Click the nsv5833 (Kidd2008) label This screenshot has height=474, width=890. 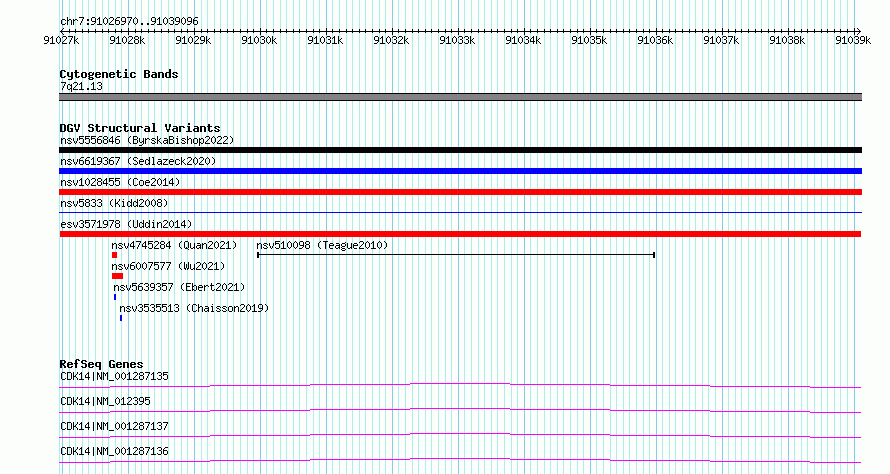[x=114, y=203]
